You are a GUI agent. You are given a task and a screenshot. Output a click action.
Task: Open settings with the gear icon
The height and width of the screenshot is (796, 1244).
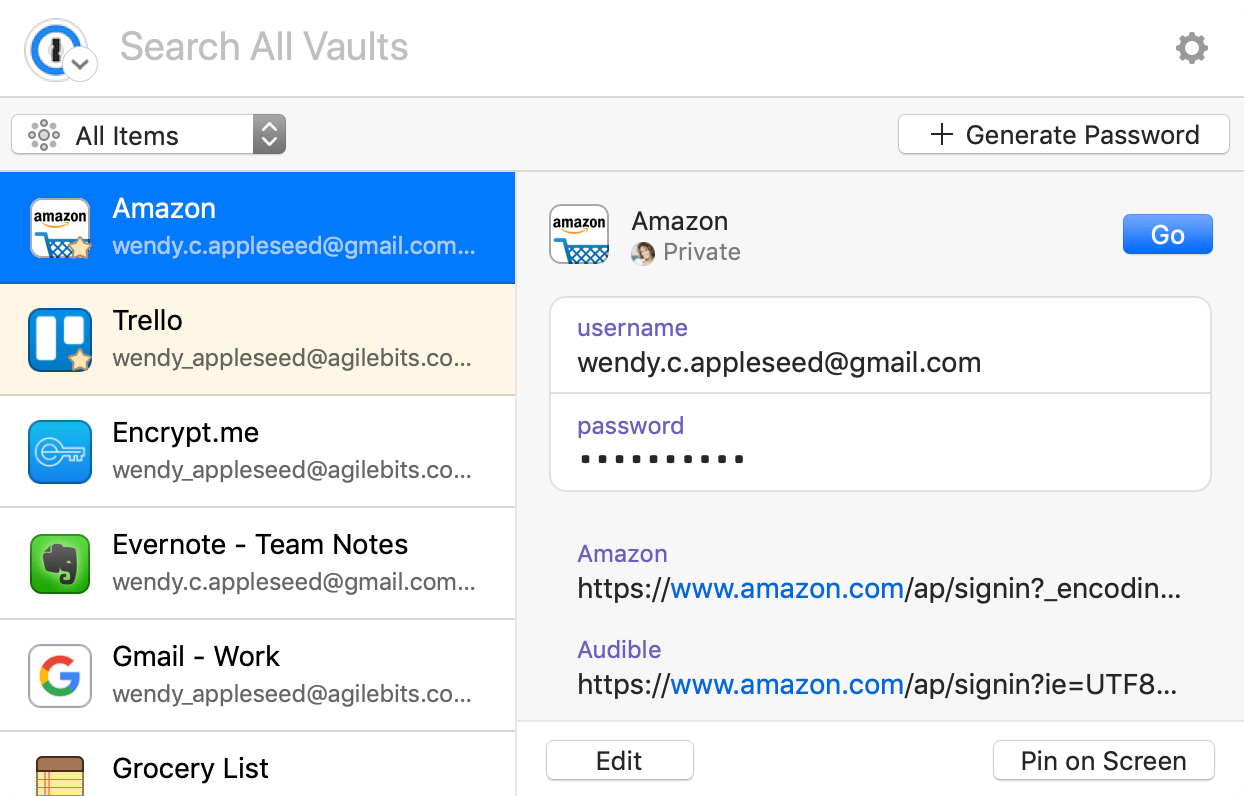click(x=1191, y=48)
